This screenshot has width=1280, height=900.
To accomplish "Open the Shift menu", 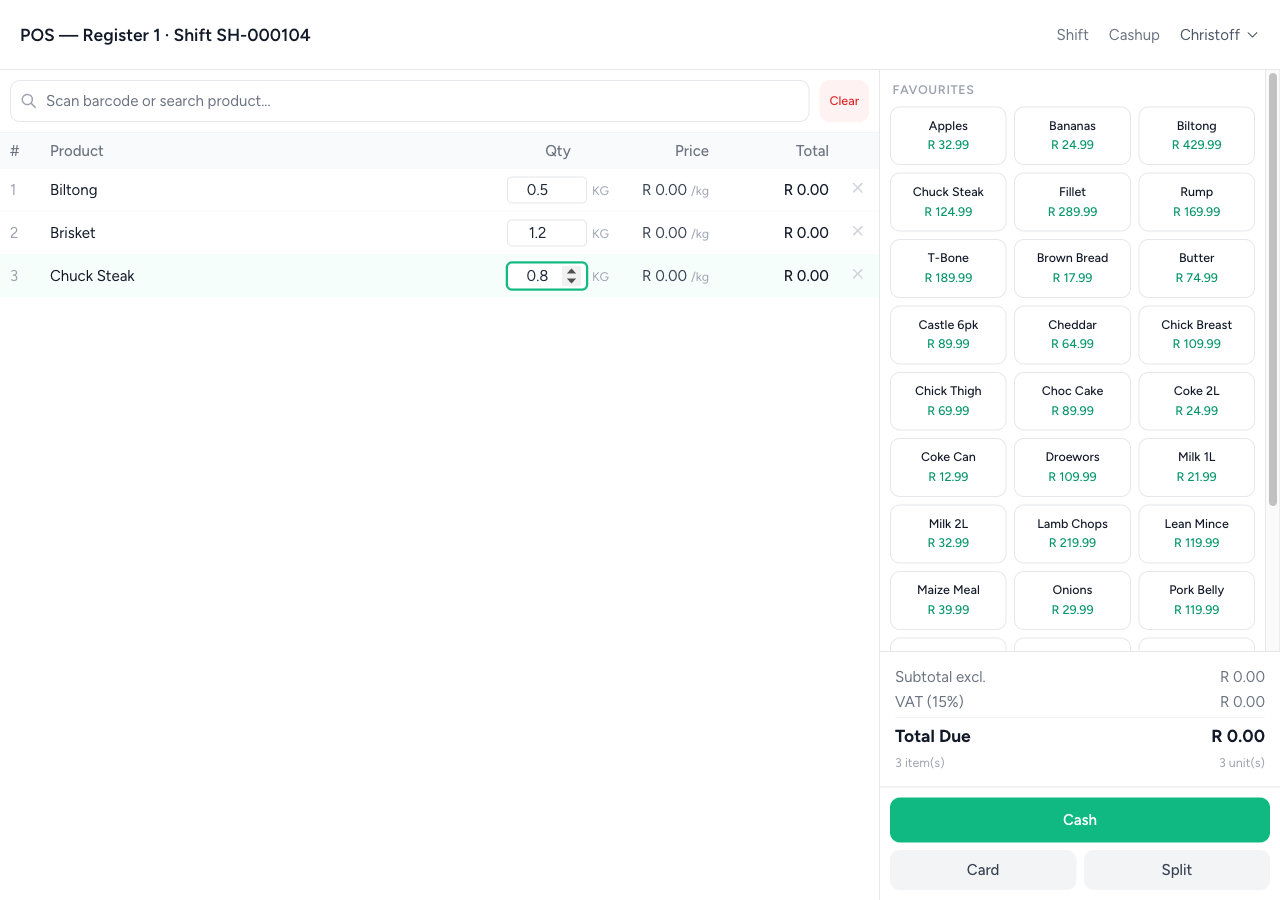I will [x=1072, y=35].
